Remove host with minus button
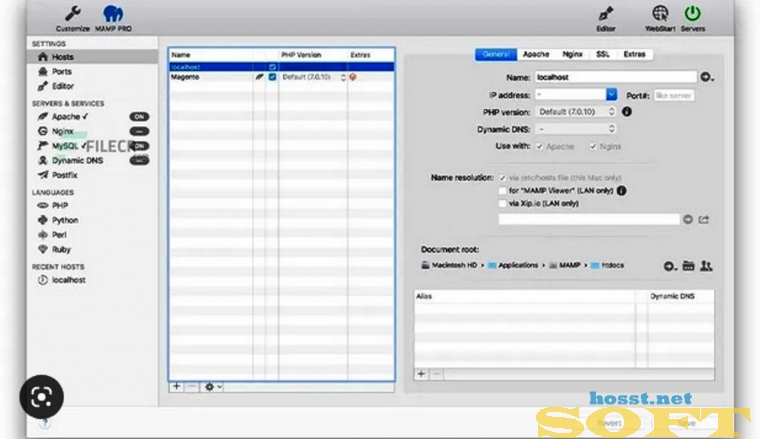Viewport: 760px width, 439px height. click(x=192, y=387)
